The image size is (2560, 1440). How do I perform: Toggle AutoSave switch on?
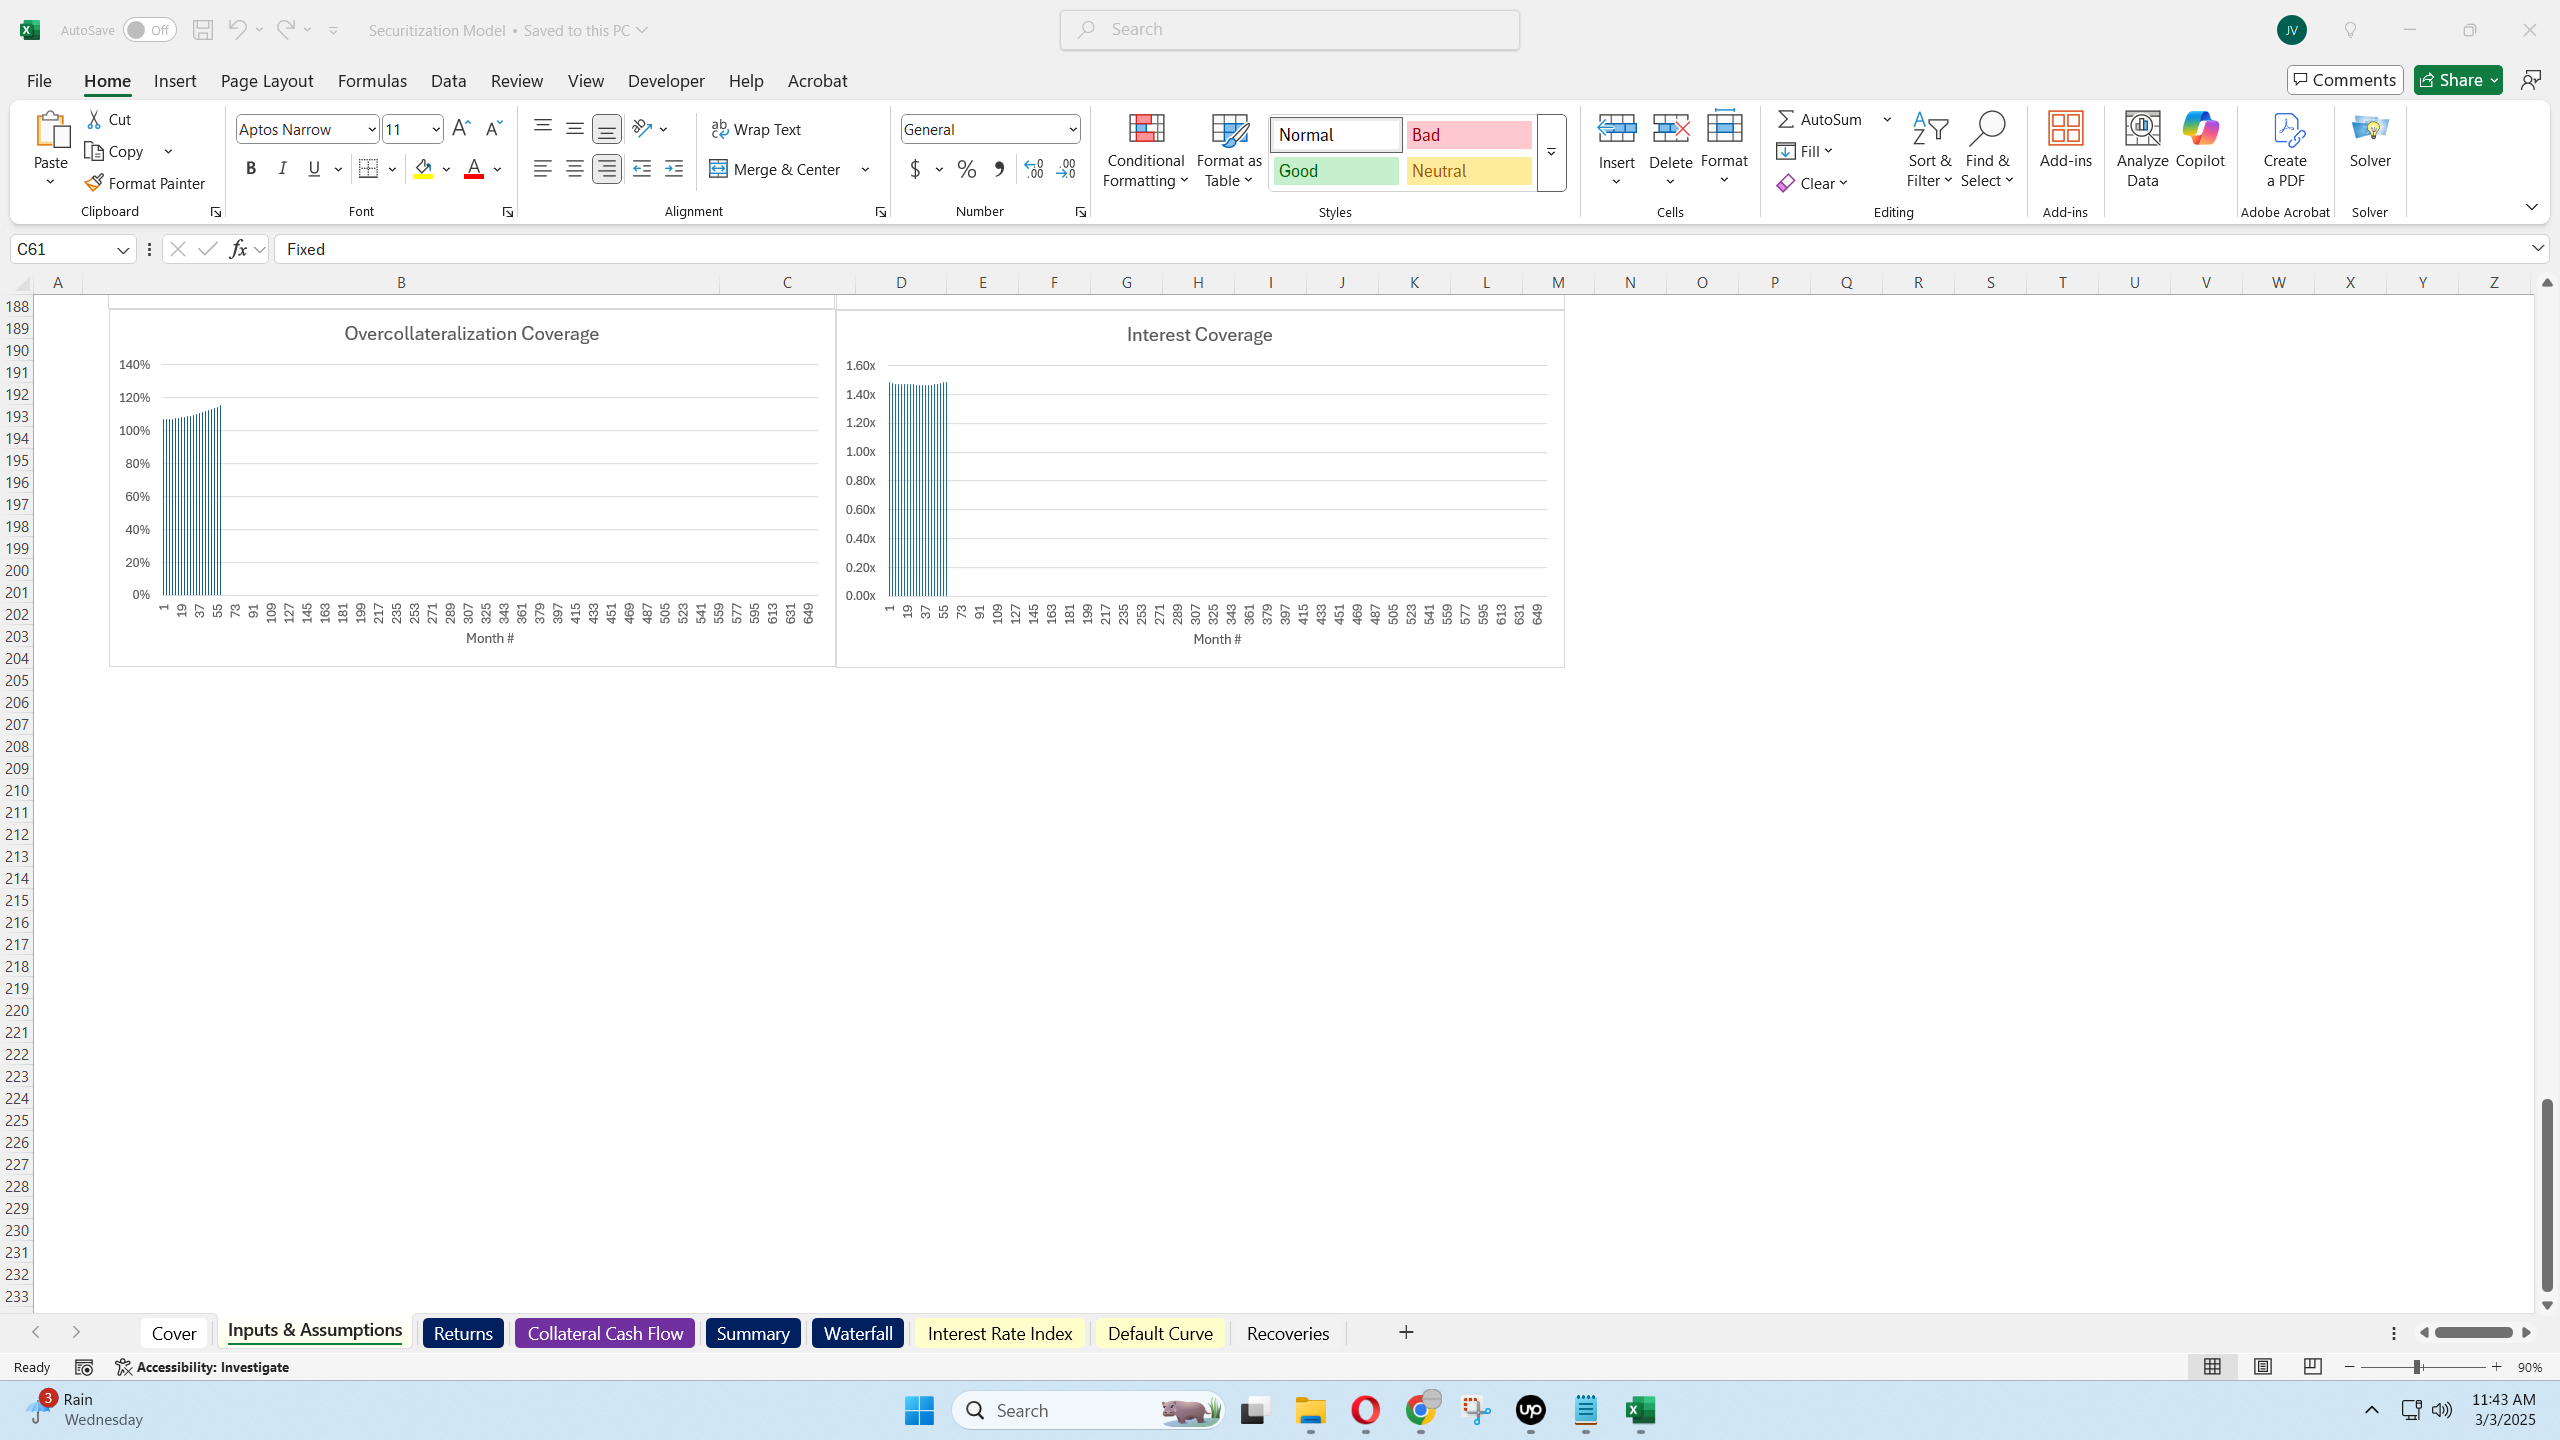click(x=150, y=30)
